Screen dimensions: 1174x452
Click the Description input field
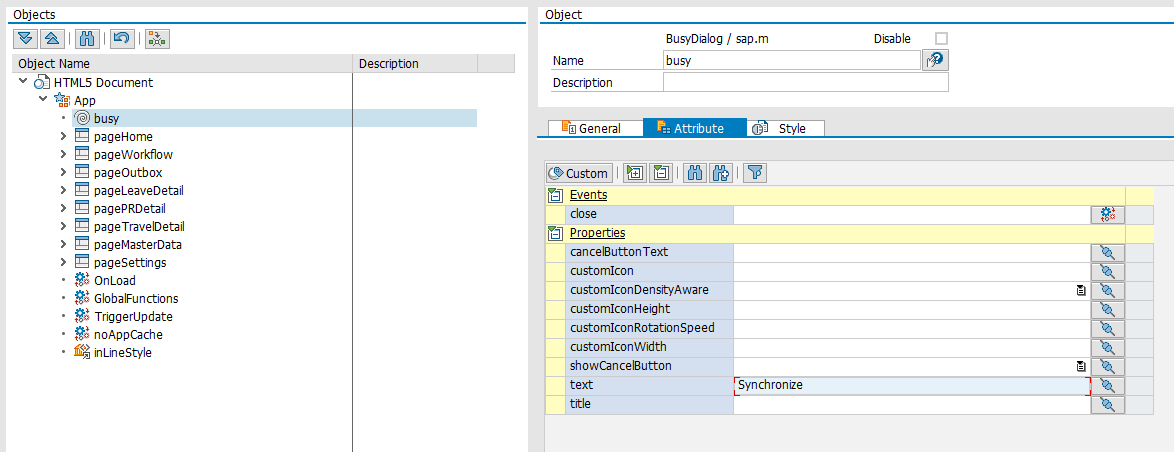(x=805, y=83)
